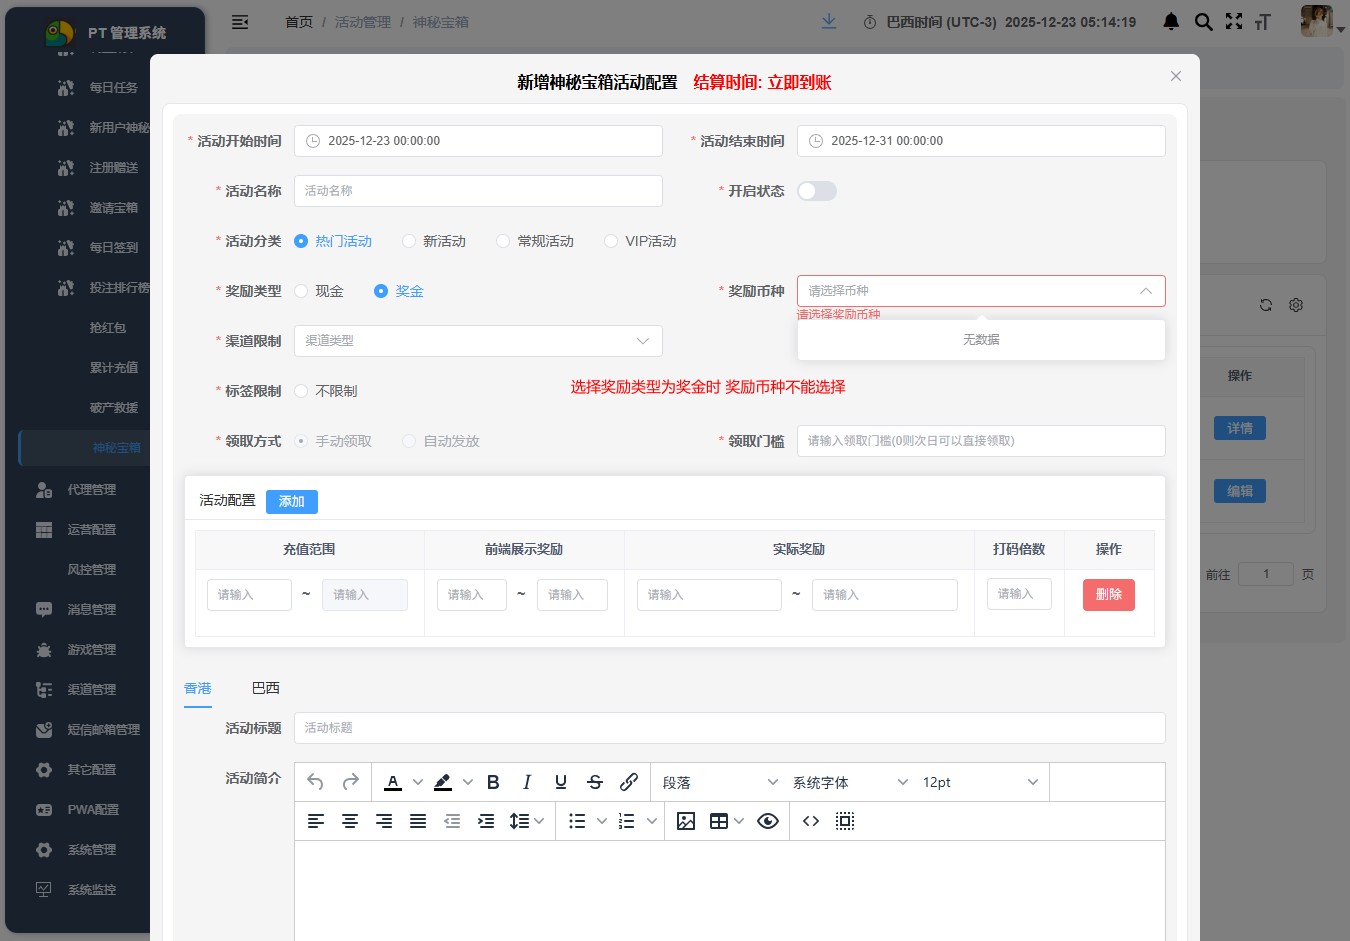Select 新活动 activity category

pos(434,241)
